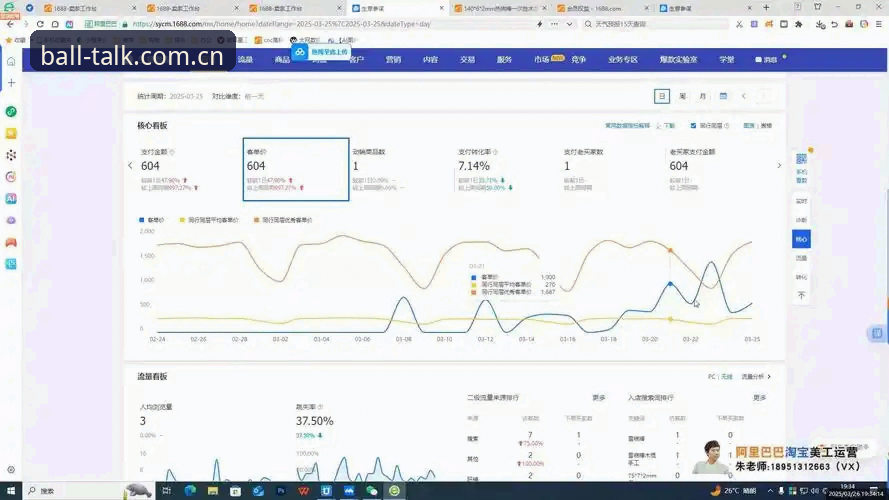The image size is (889, 500).
Task: Click the 核心 button in right sidebar
Action: pyautogui.click(x=801, y=239)
